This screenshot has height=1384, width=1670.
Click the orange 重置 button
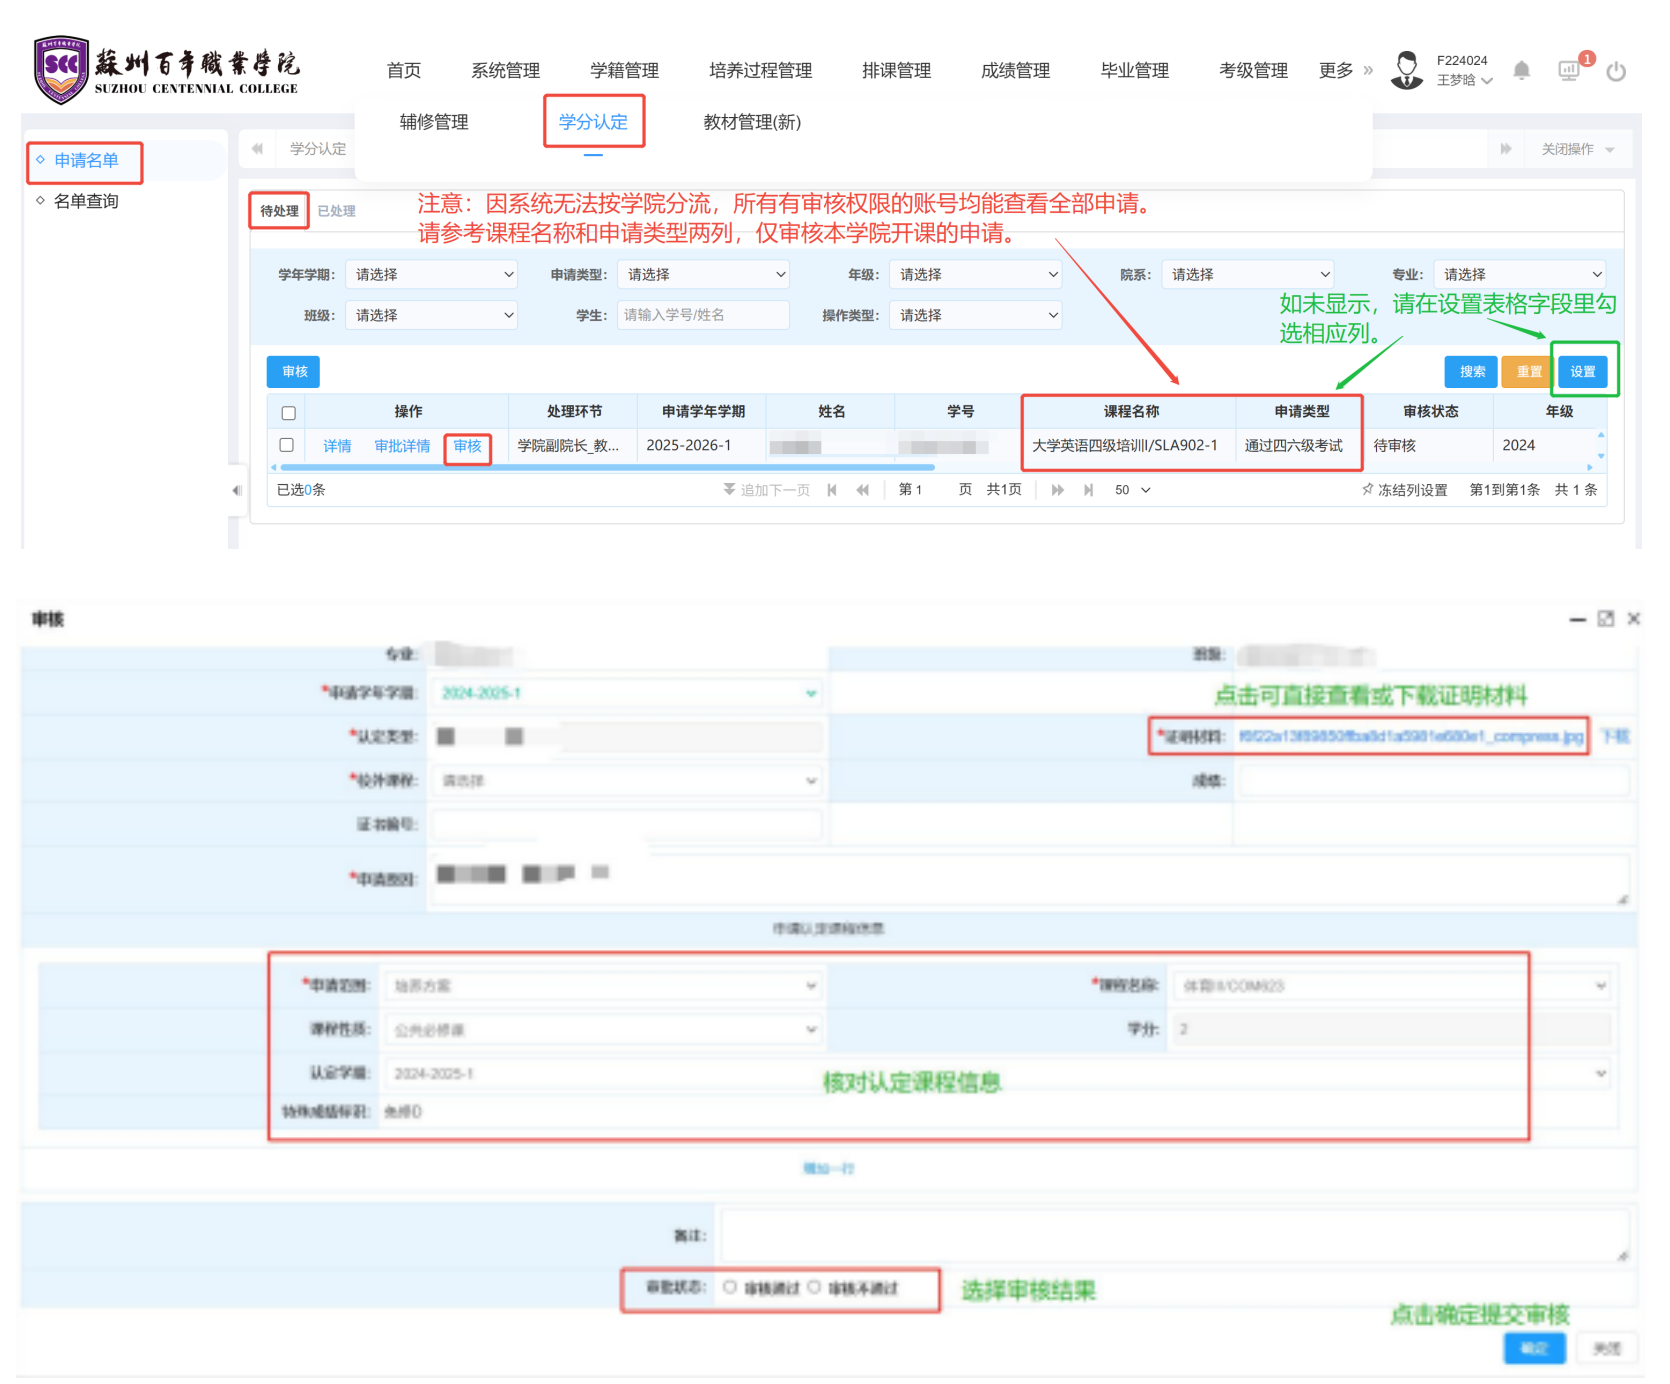tap(1528, 372)
